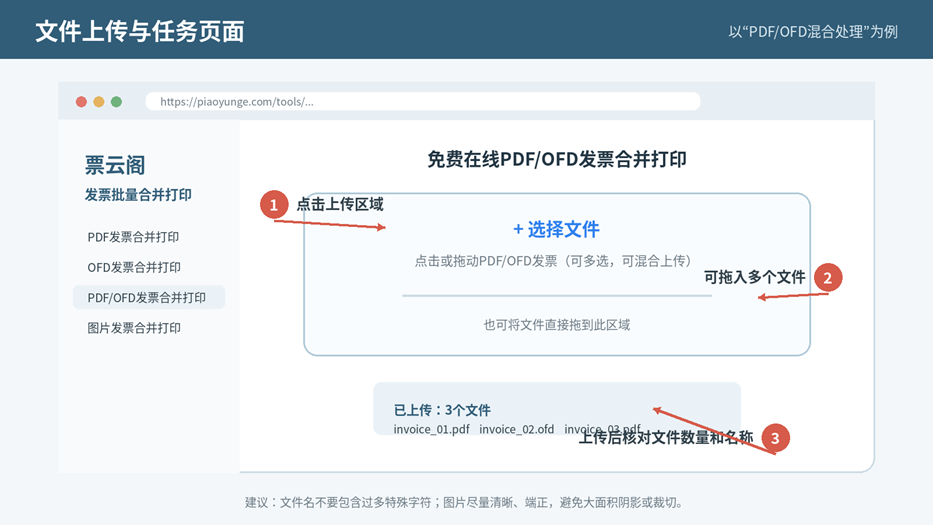Select uploaded file invoice_02.ofd
Viewport: 933px width, 525px height.
tap(516, 429)
